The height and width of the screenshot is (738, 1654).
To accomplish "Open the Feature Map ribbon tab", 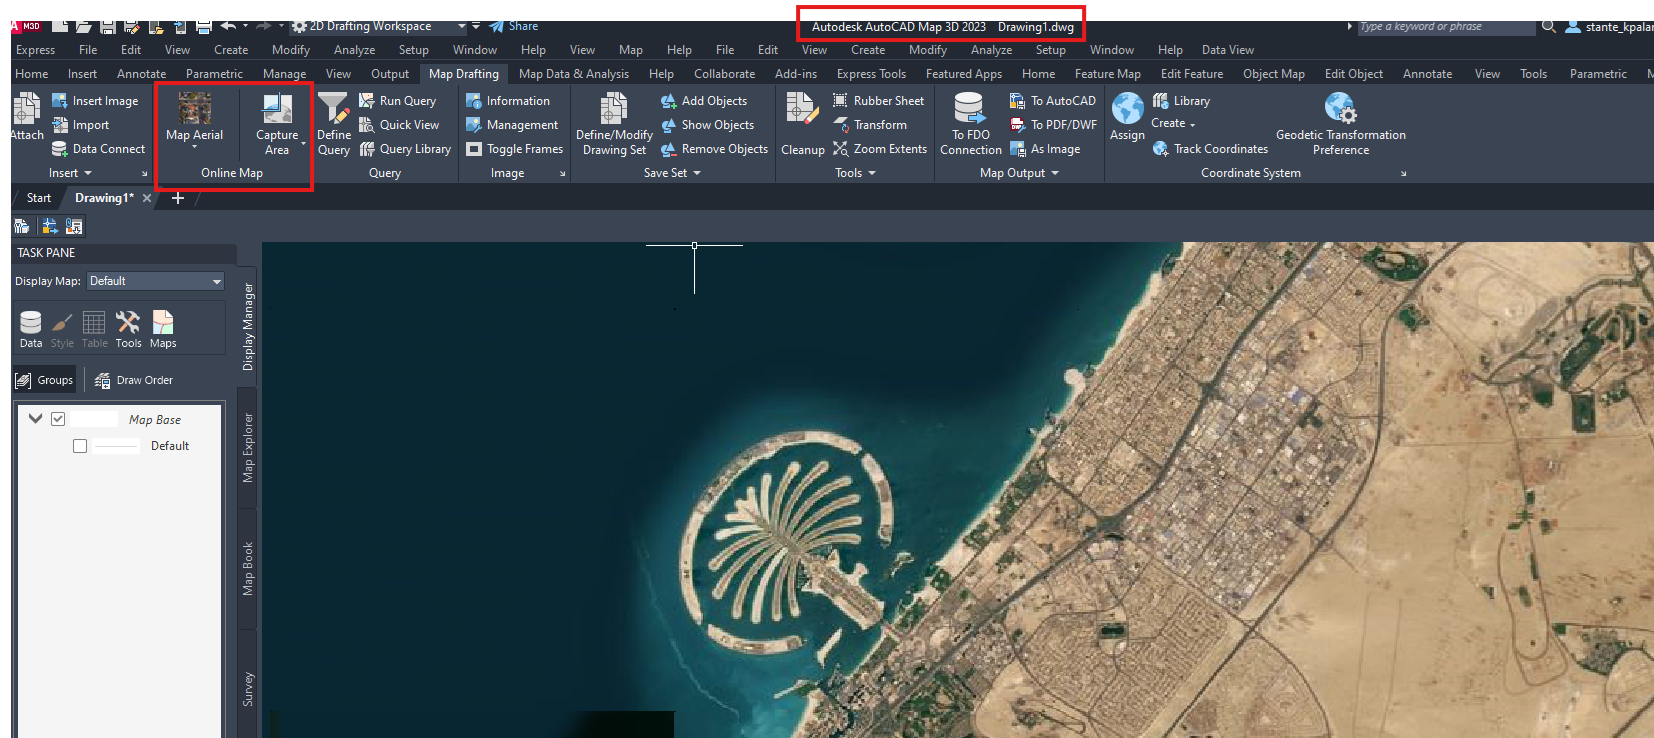I will pyautogui.click(x=1107, y=74).
